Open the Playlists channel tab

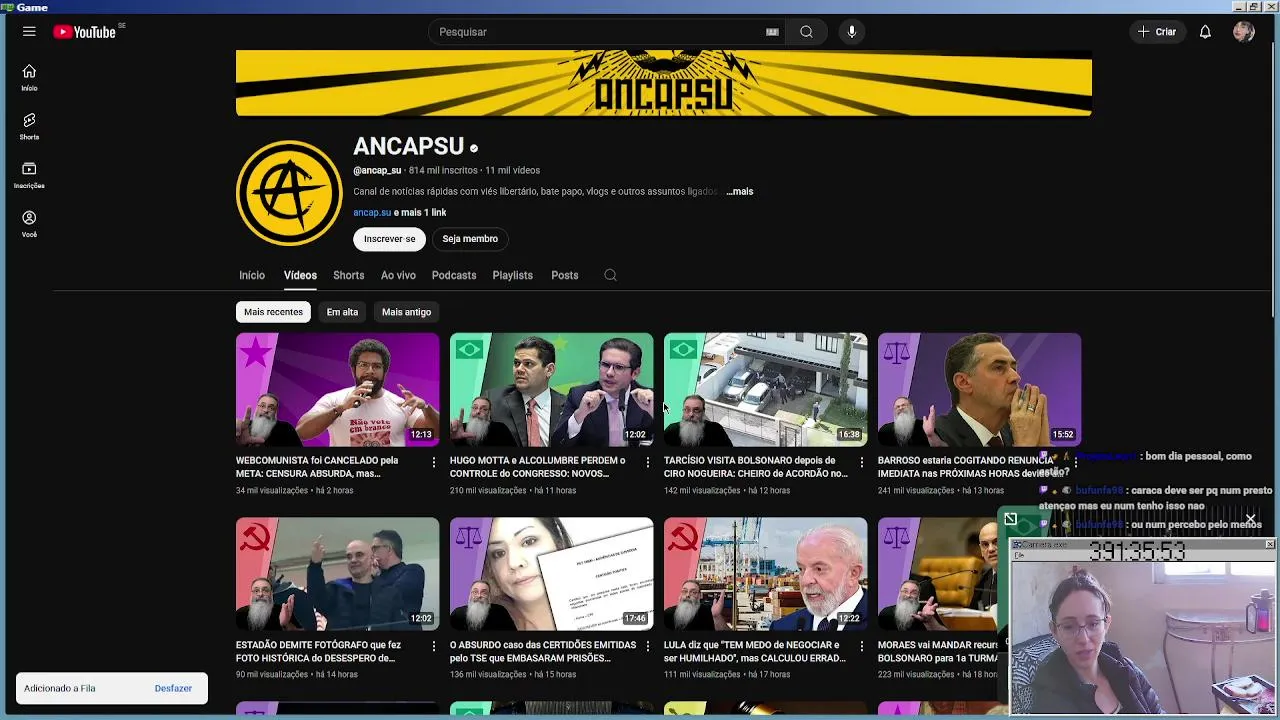[x=512, y=275]
